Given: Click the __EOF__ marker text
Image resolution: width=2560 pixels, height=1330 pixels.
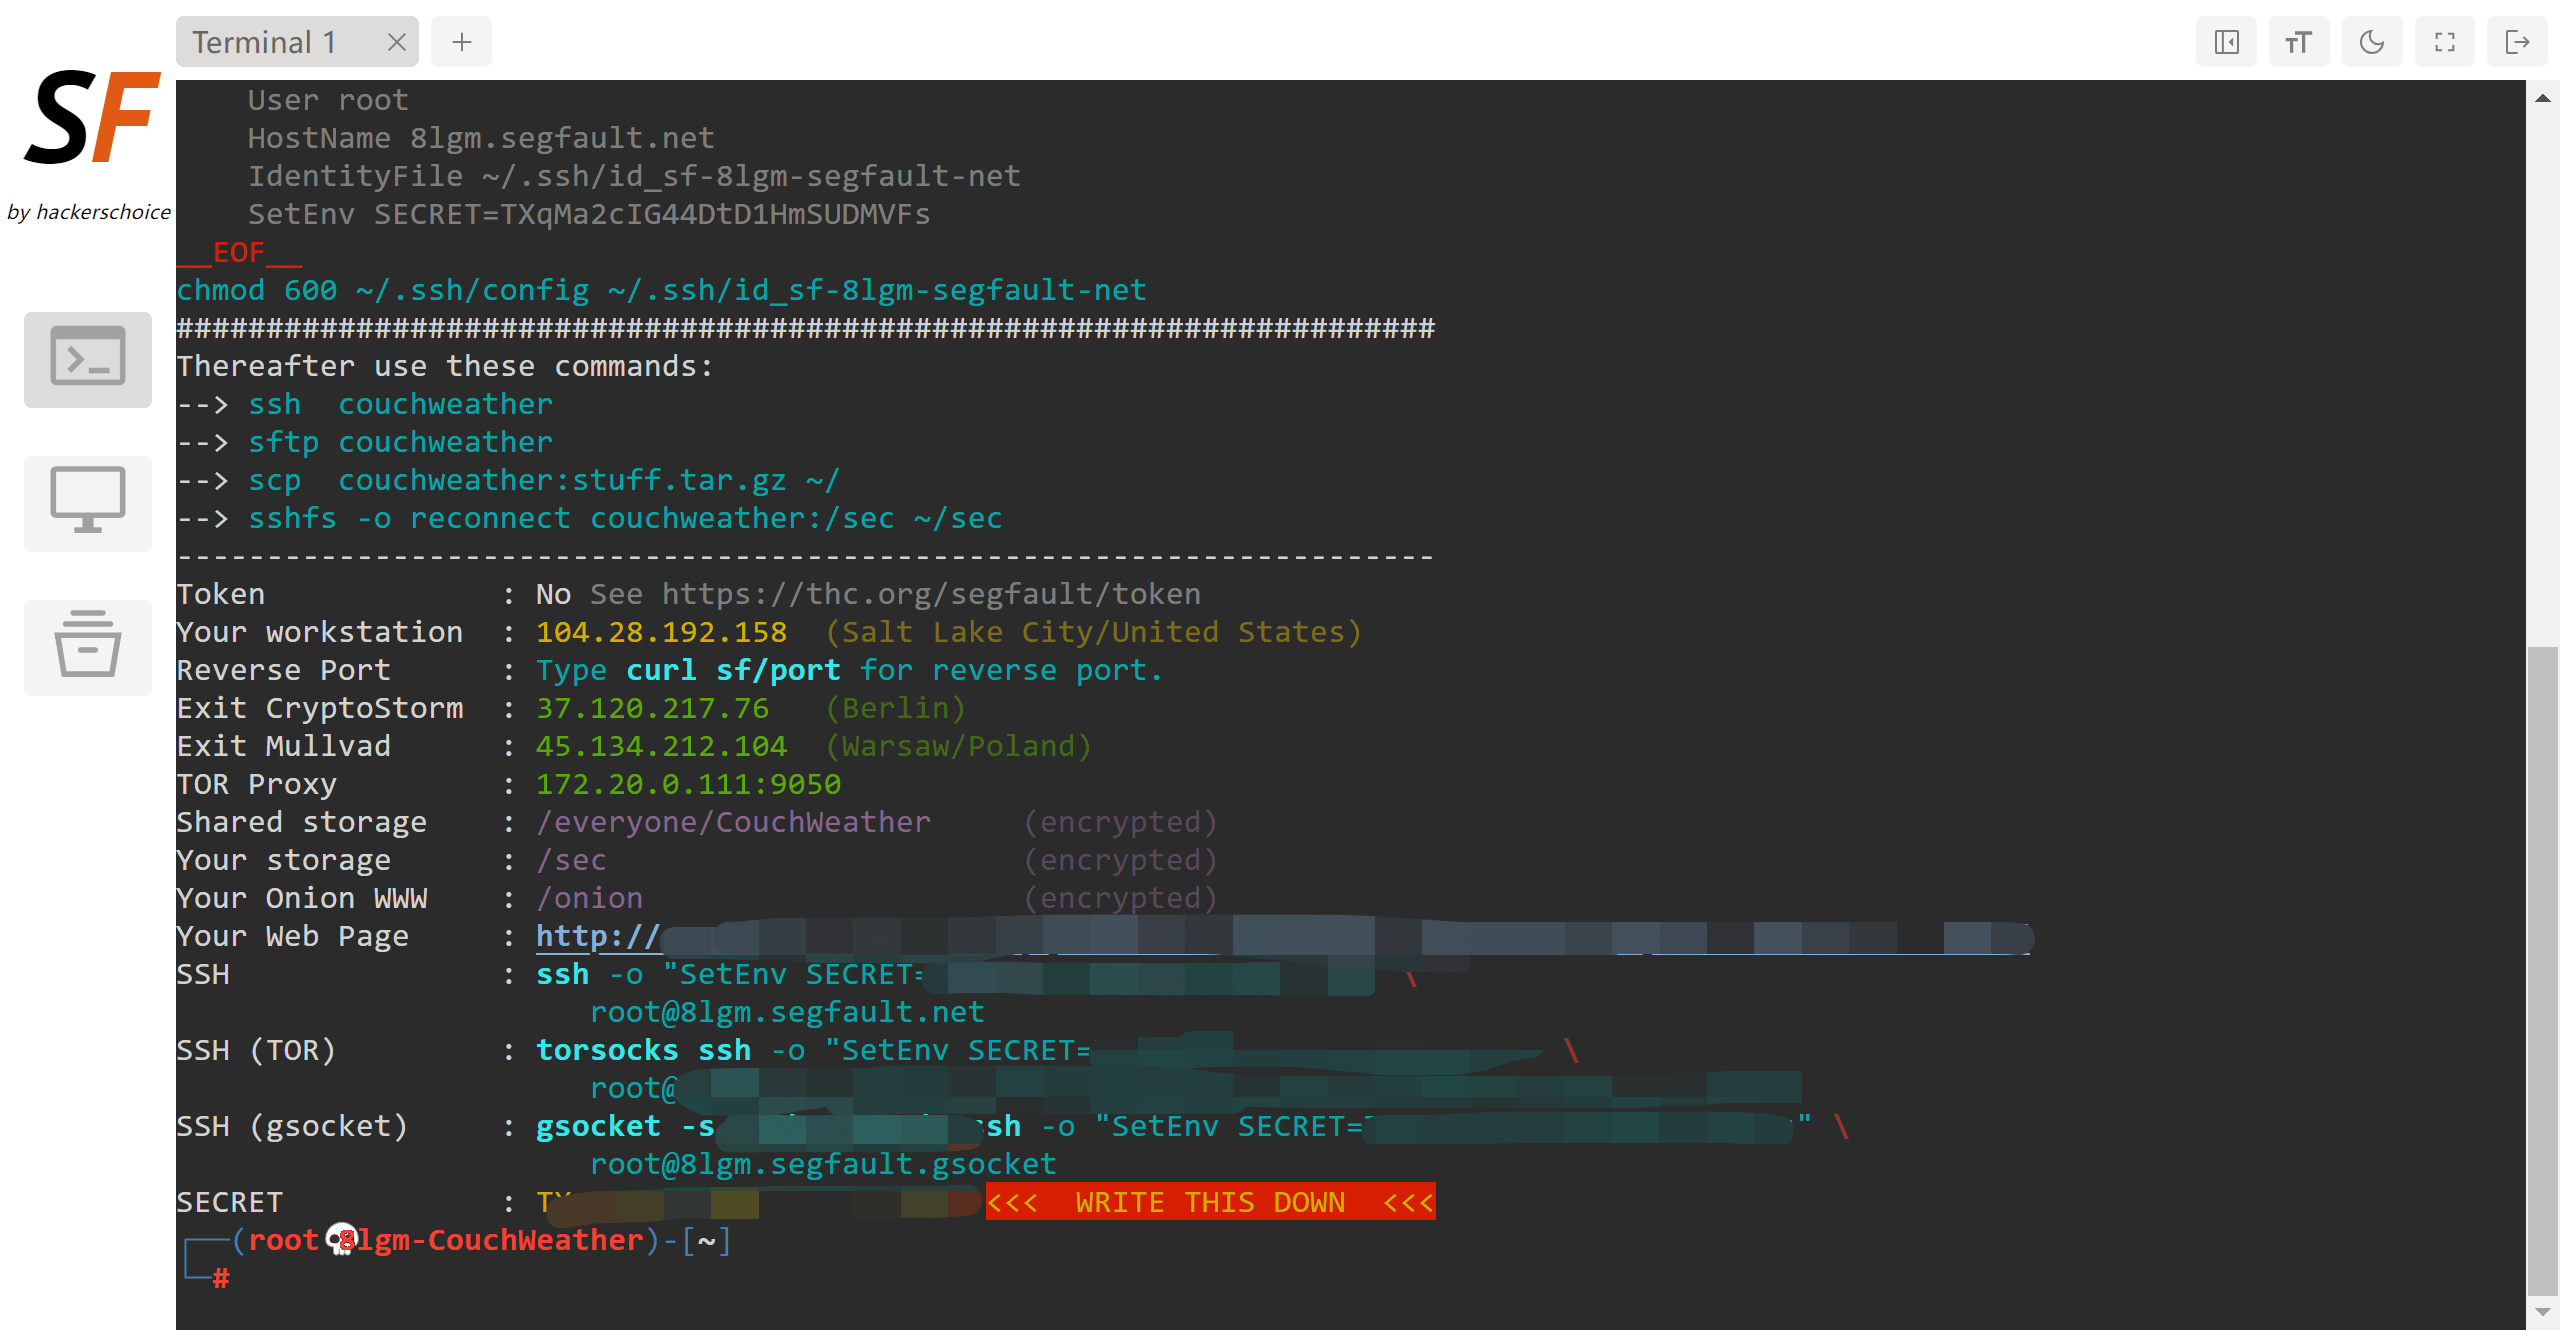Looking at the screenshot, I should click(x=239, y=252).
